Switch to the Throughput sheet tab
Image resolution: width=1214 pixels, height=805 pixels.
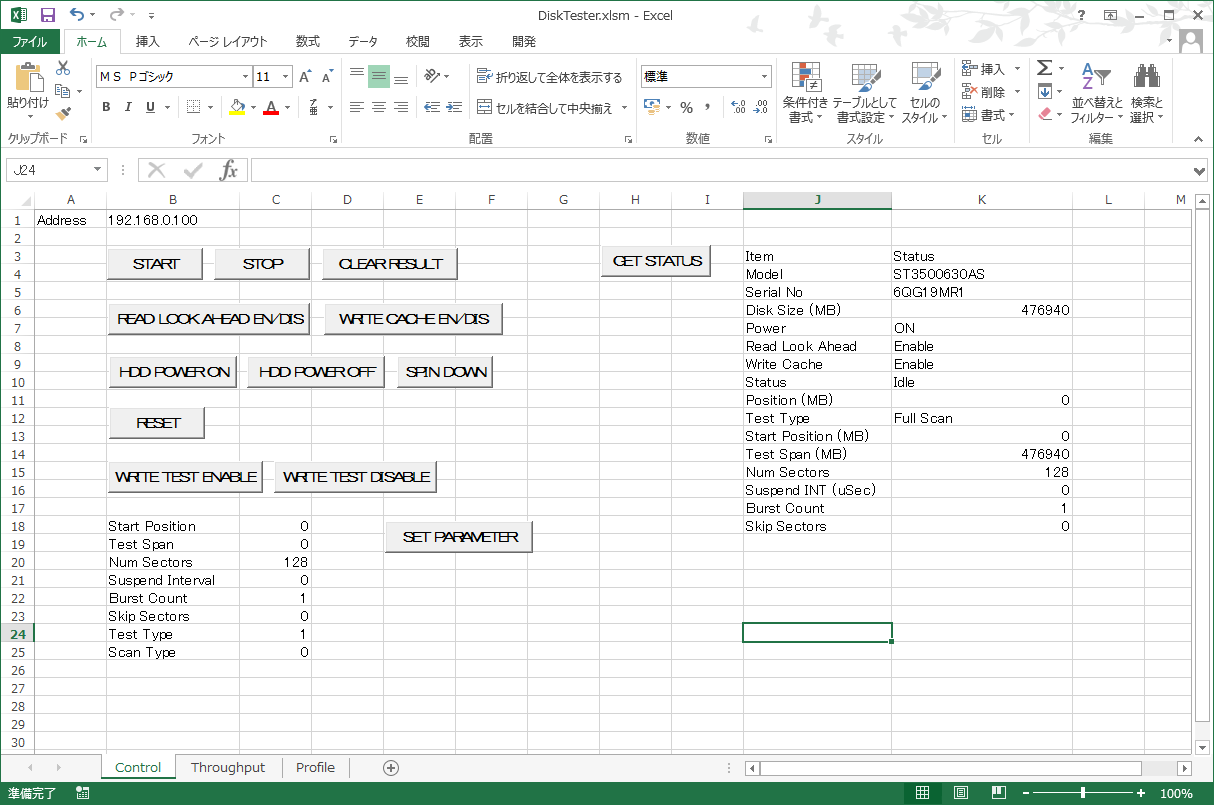coord(228,768)
